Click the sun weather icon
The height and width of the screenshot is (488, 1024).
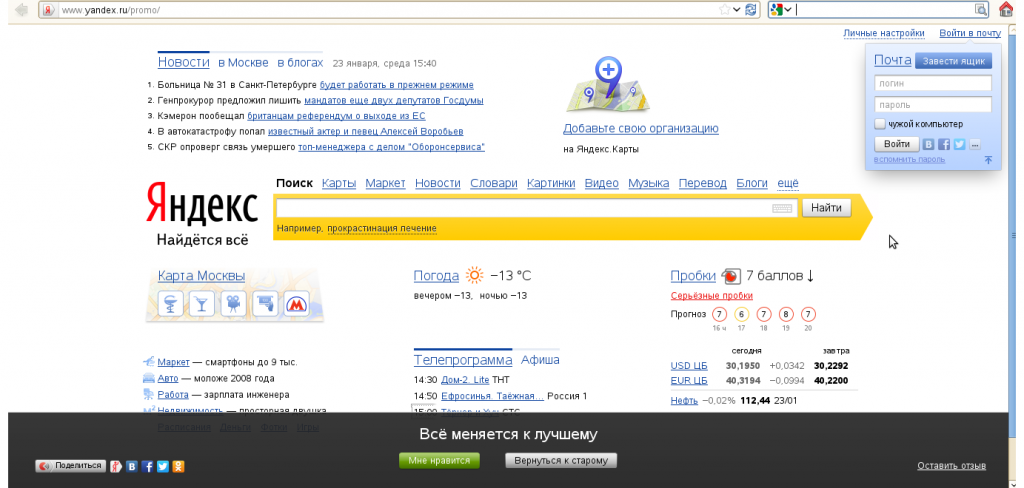(475, 276)
